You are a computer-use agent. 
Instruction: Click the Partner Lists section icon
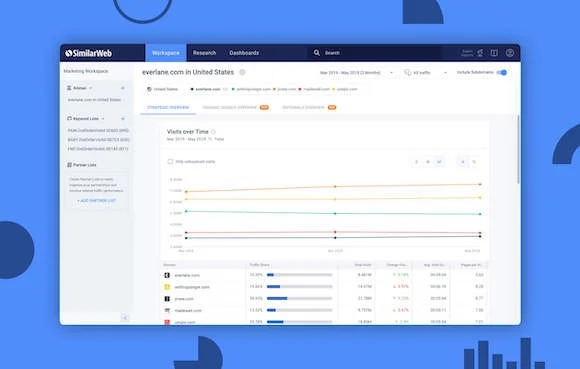[x=69, y=165]
